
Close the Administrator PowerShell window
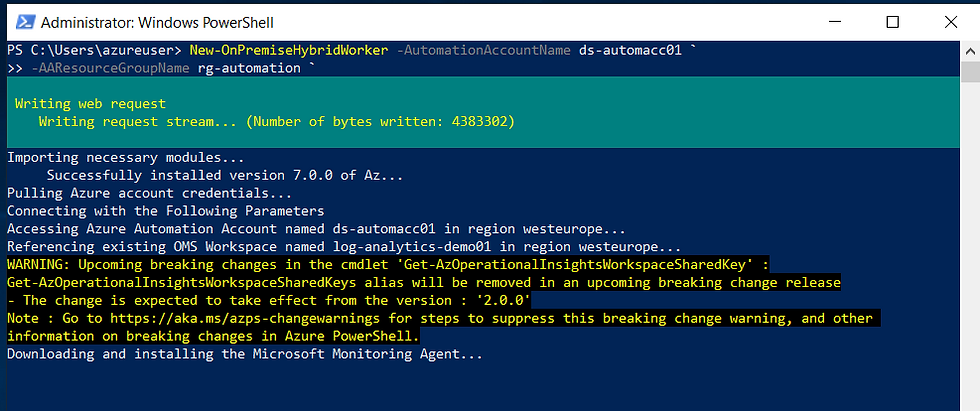pos(951,22)
